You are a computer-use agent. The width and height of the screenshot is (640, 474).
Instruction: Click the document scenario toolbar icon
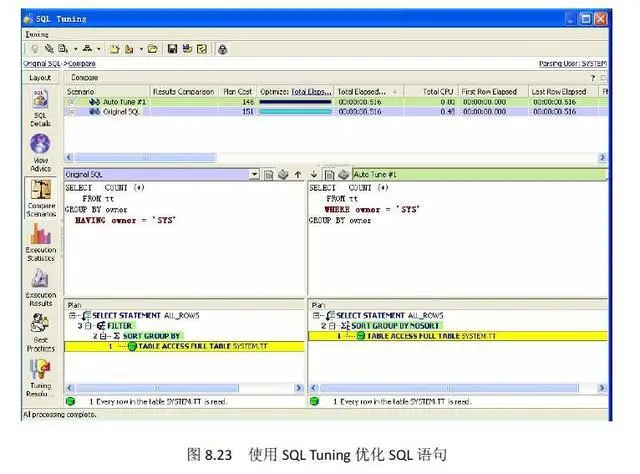62,49
